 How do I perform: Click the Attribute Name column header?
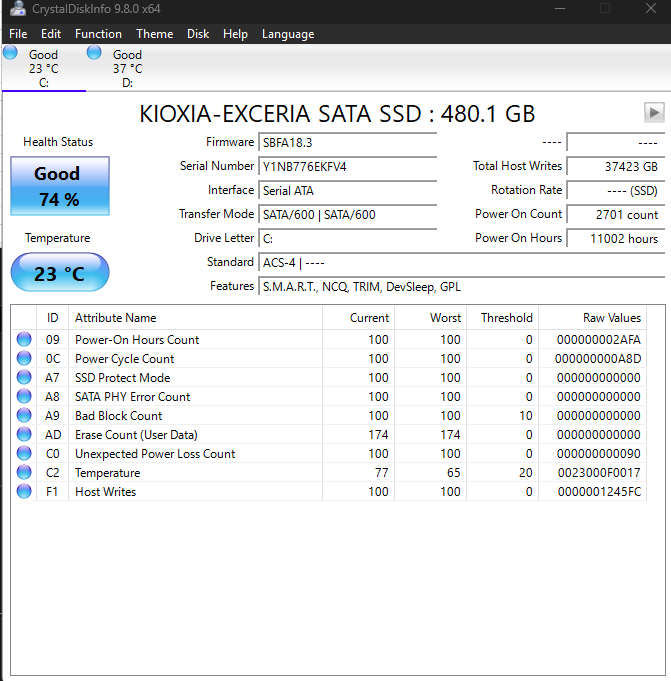pos(195,317)
